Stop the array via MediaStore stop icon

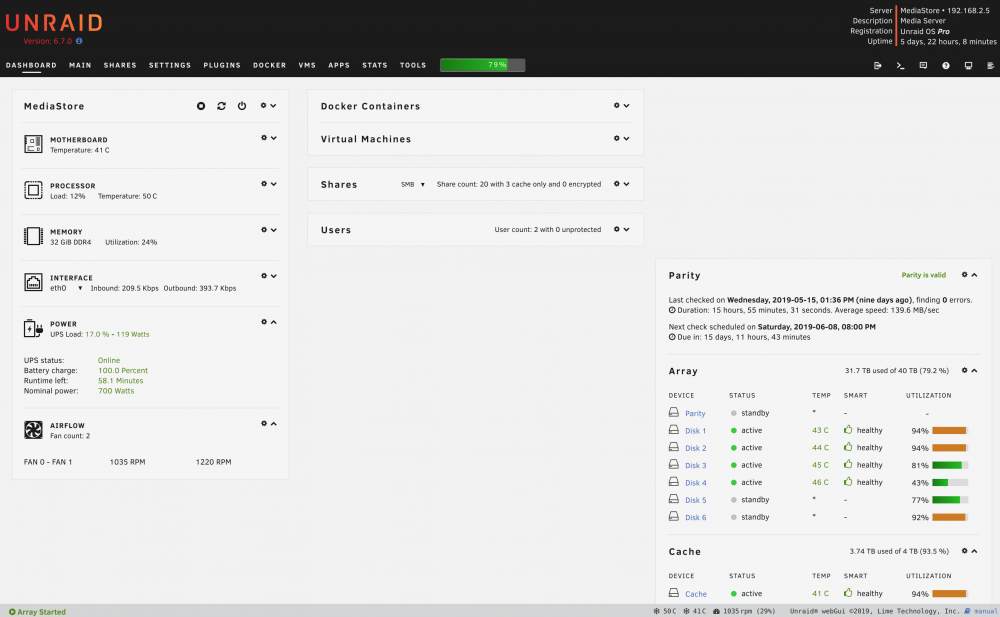coord(201,106)
